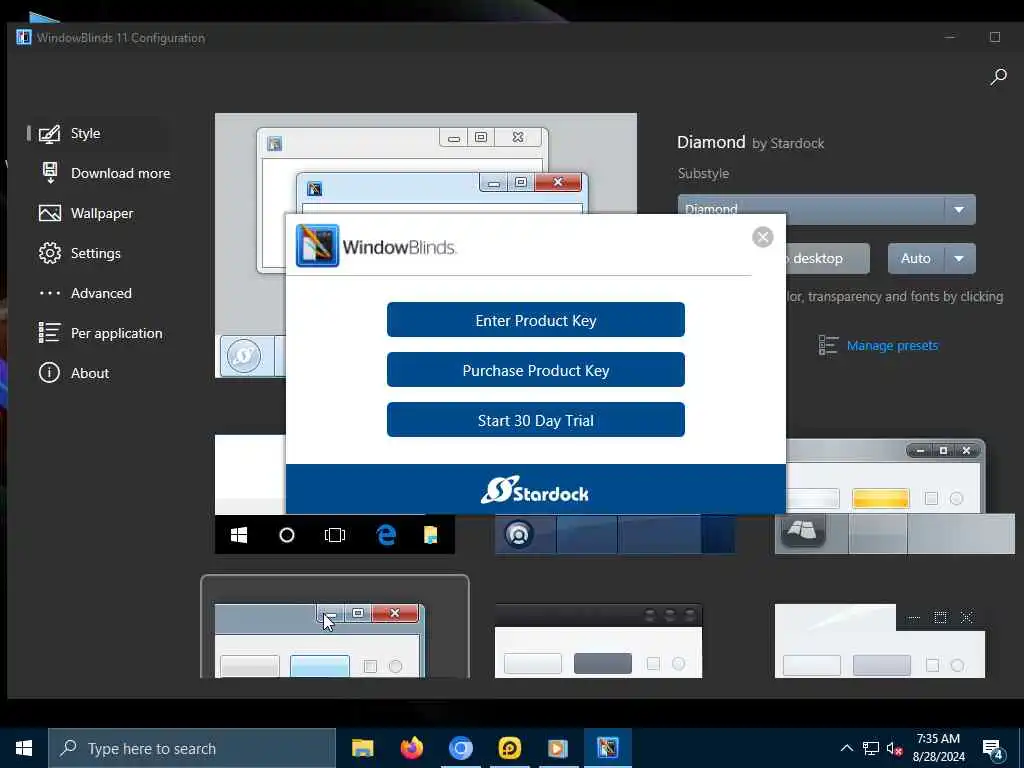
Task: Open the yellow circular app in taskbar
Action: coord(509,748)
